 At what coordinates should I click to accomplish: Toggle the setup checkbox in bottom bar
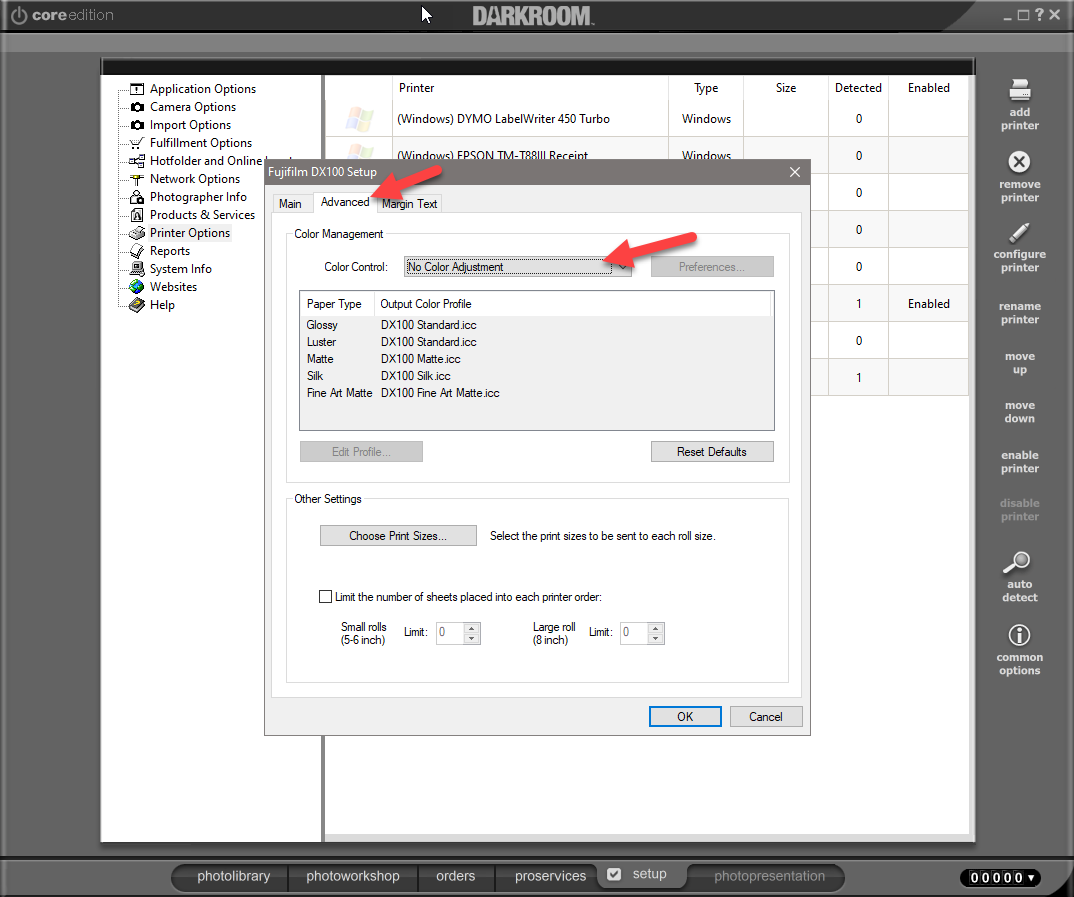[615, 874]
